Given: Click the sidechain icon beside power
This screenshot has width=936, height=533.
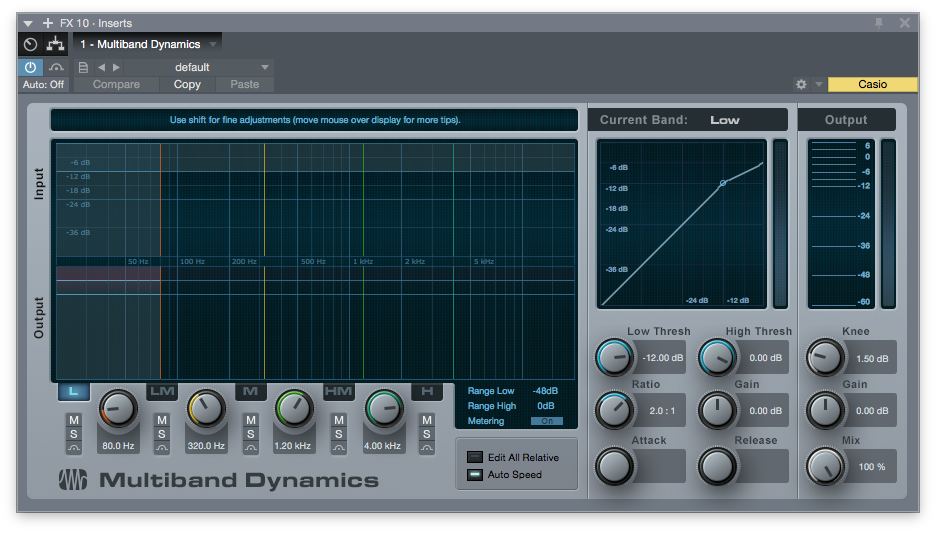Looking at the screenshot, I should pyautogui.click(x=56, y=67).
